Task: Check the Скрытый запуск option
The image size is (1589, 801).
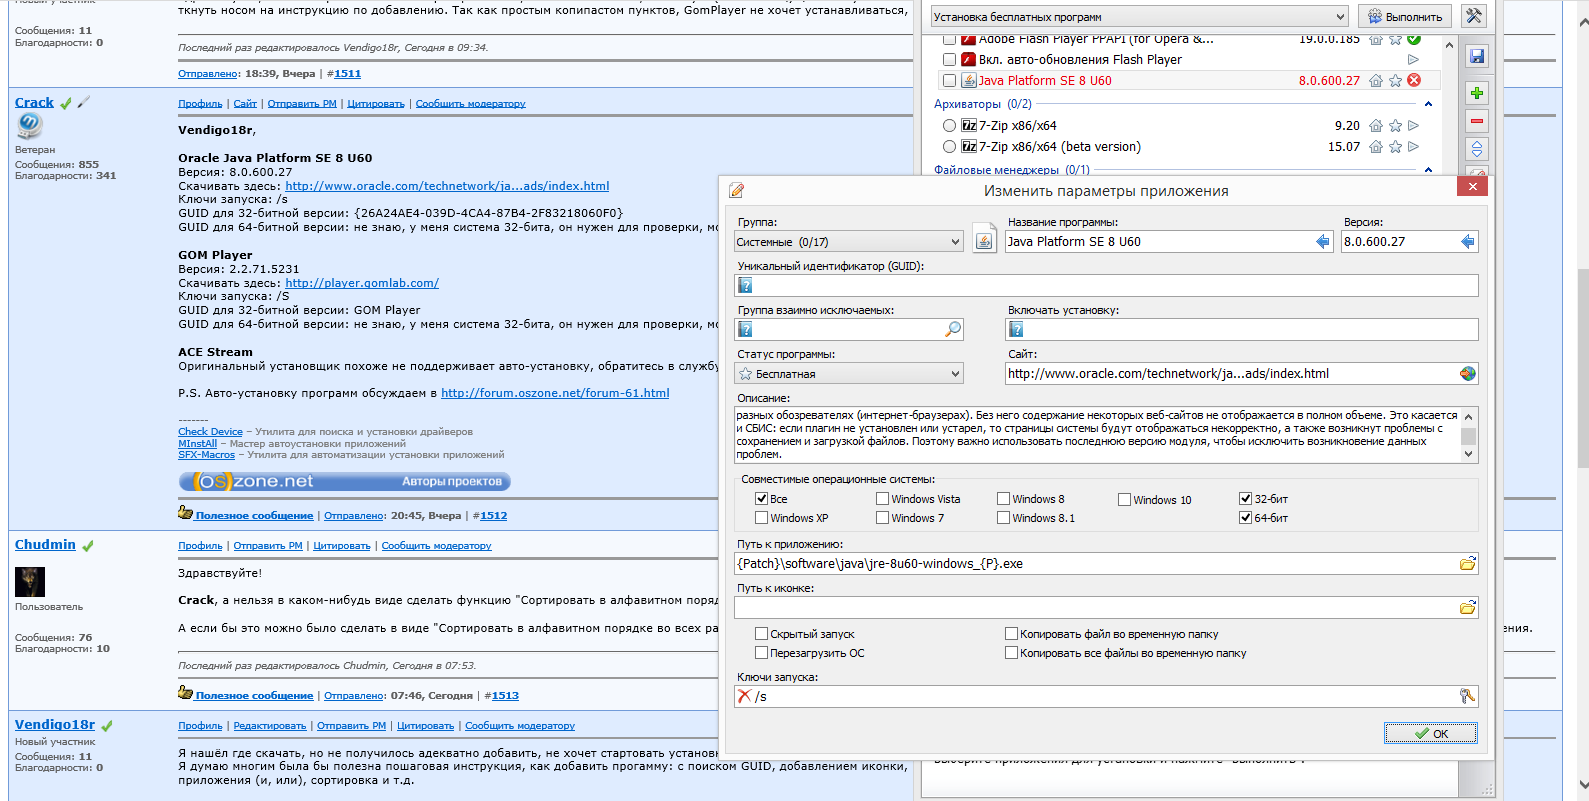Action: pos(761,634)
